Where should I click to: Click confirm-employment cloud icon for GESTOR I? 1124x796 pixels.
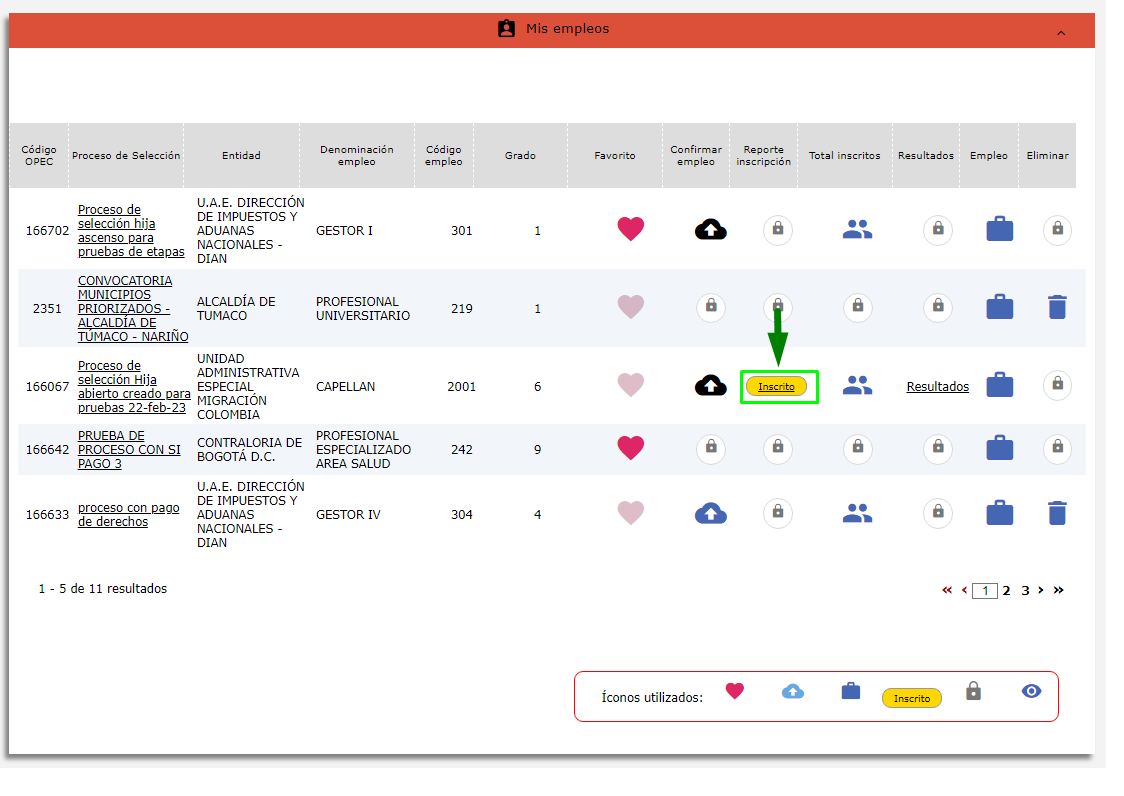tap(710, 230)
